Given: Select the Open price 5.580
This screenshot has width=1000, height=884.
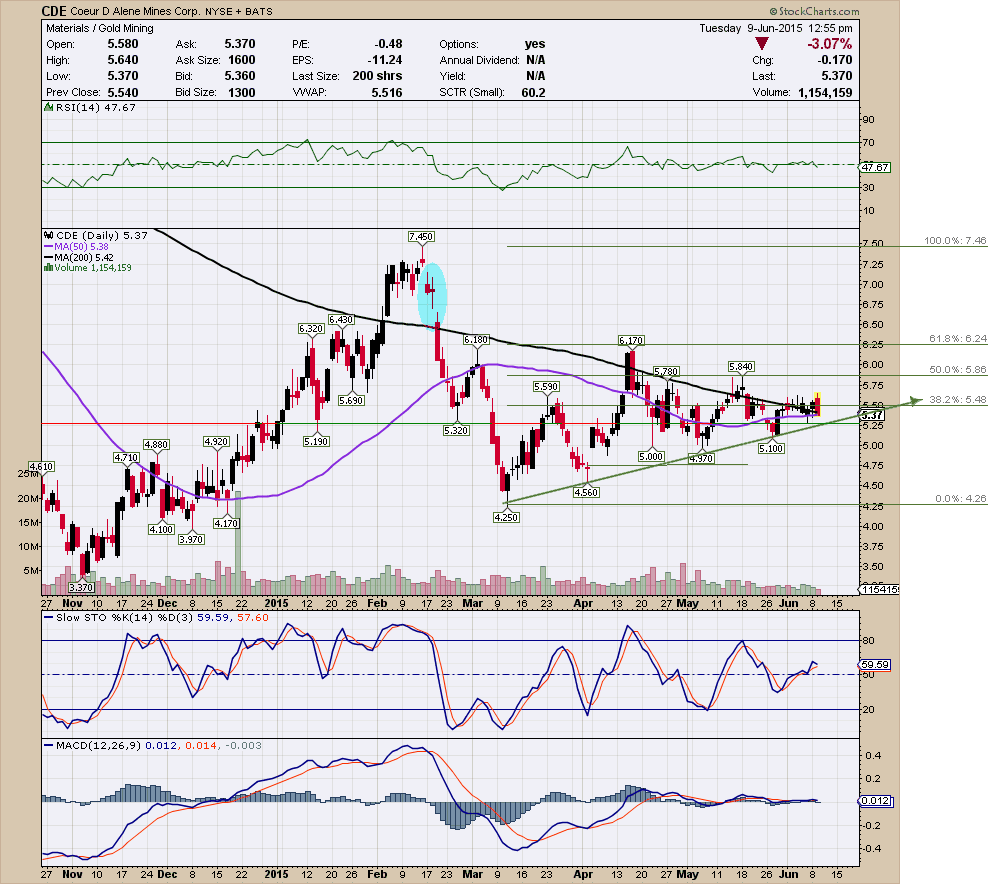Looking at the screenshot, I should (122, 44).
